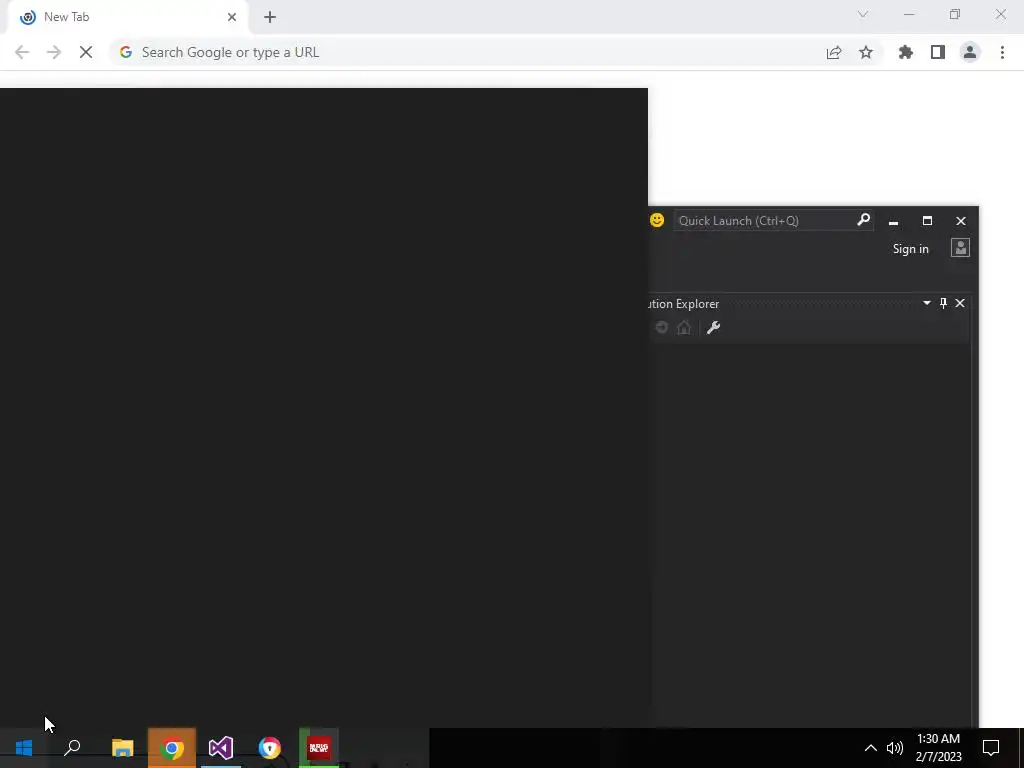1024x768 pixels.
Task: Click the Solution Explorer home icon
Action: pos(684,327)
